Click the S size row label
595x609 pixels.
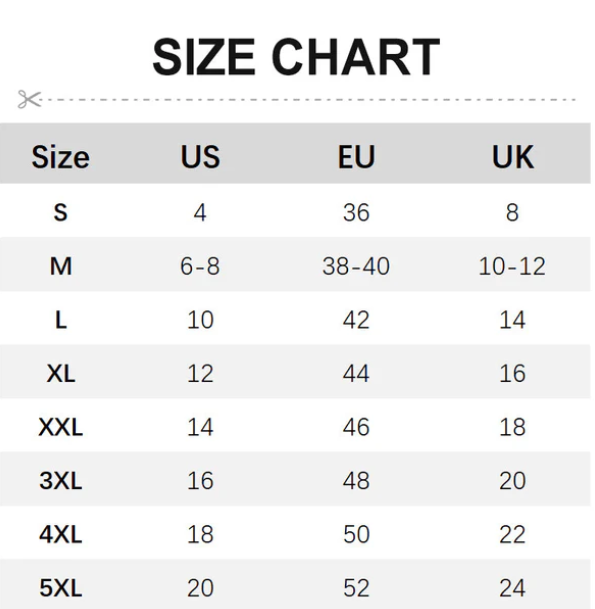tap(60, 213)
